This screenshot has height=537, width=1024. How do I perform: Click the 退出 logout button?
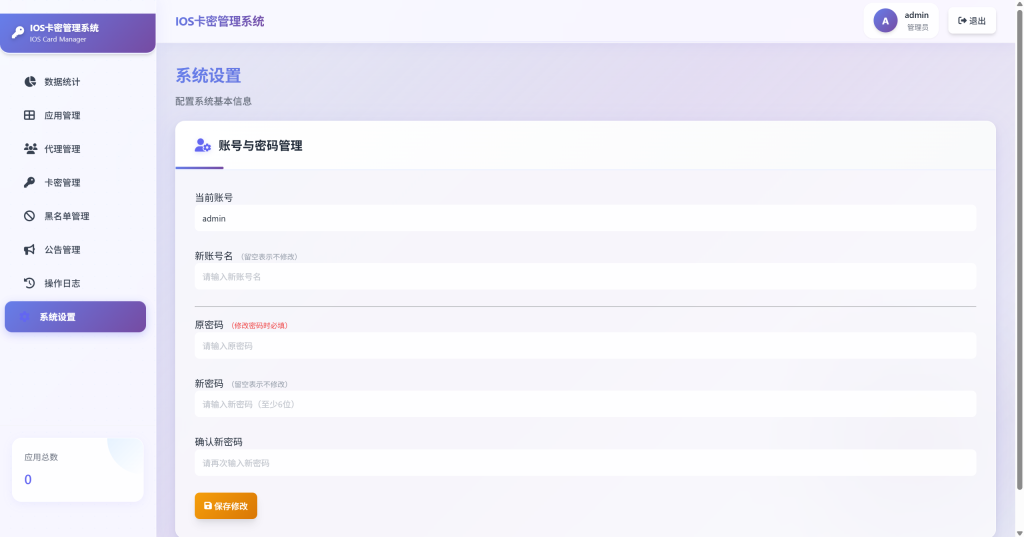point(972,21)
